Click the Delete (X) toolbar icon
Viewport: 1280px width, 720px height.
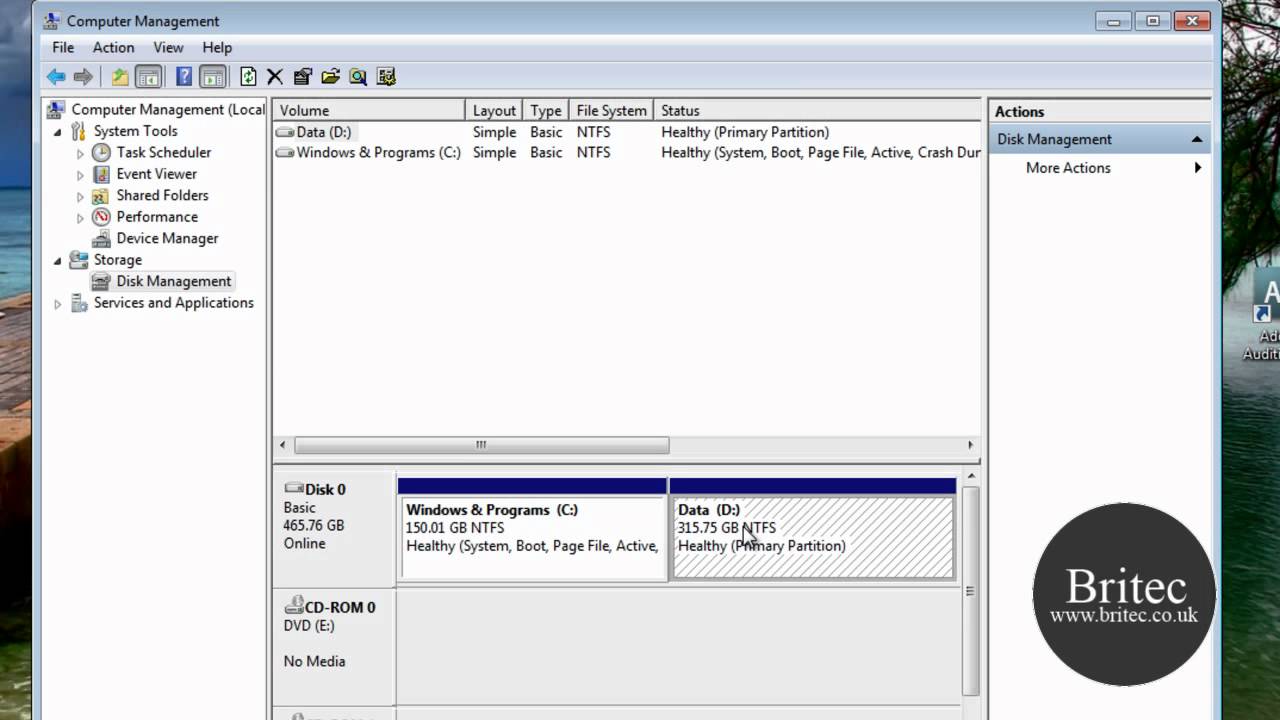(275, 77)
